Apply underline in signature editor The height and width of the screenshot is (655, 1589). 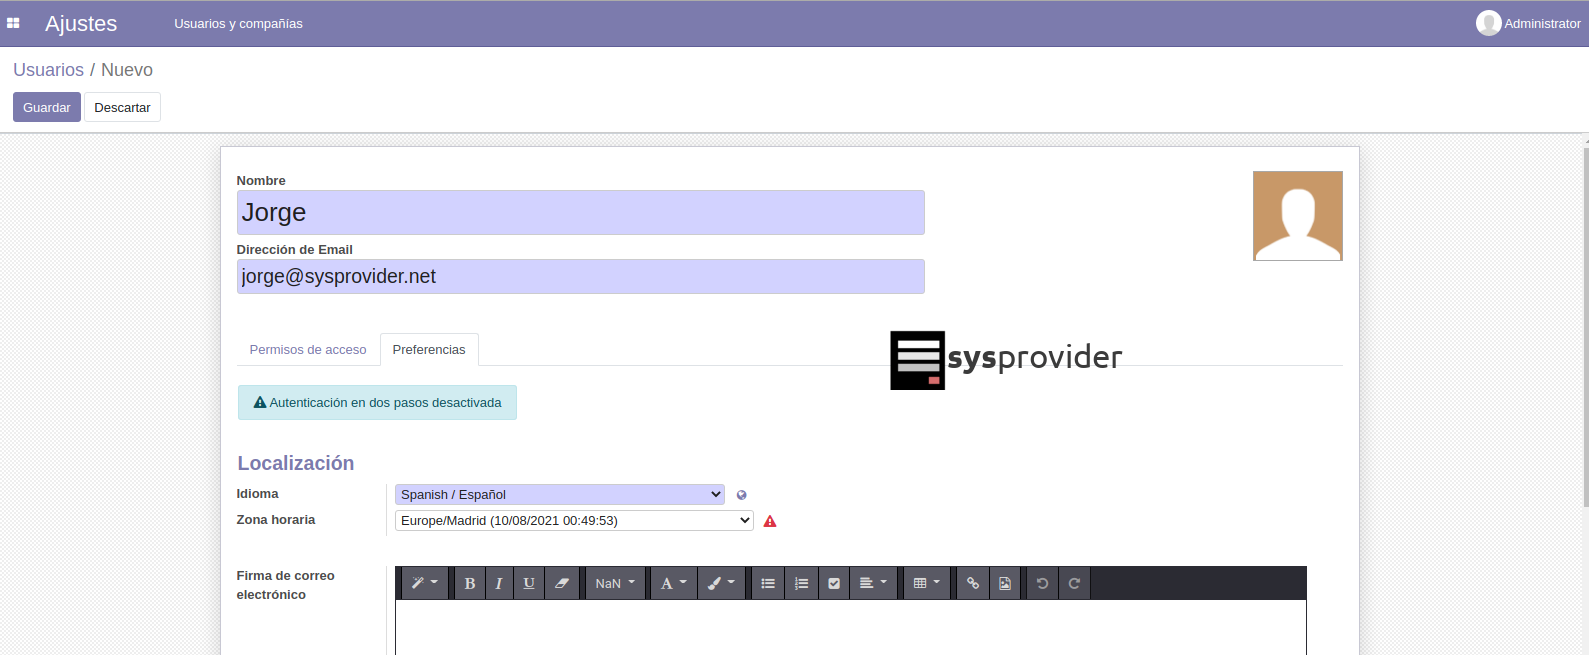click(x=529, y=583)
